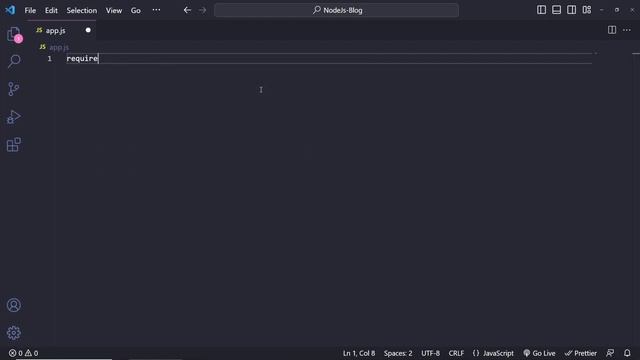Open the Go menu
The width and height of the screenshot is (640, 360).
click(x=136, y=10)
